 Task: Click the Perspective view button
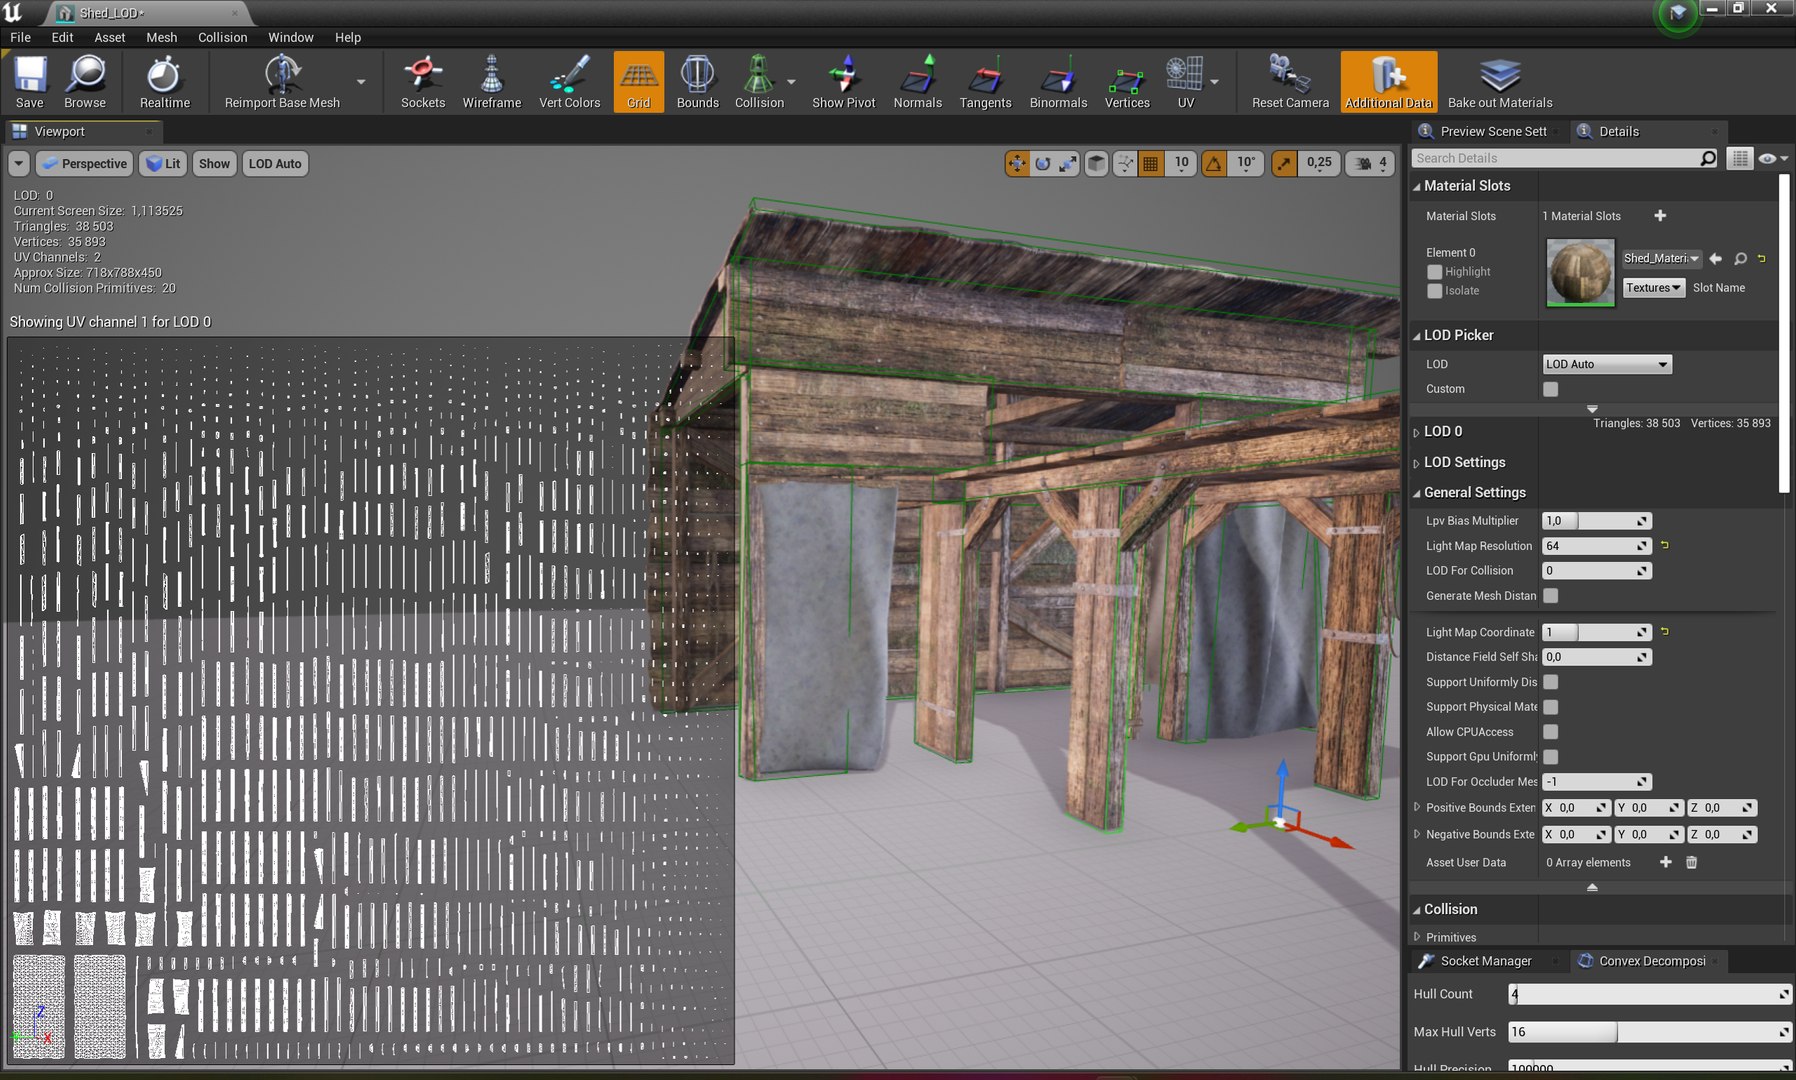point(84,164)
